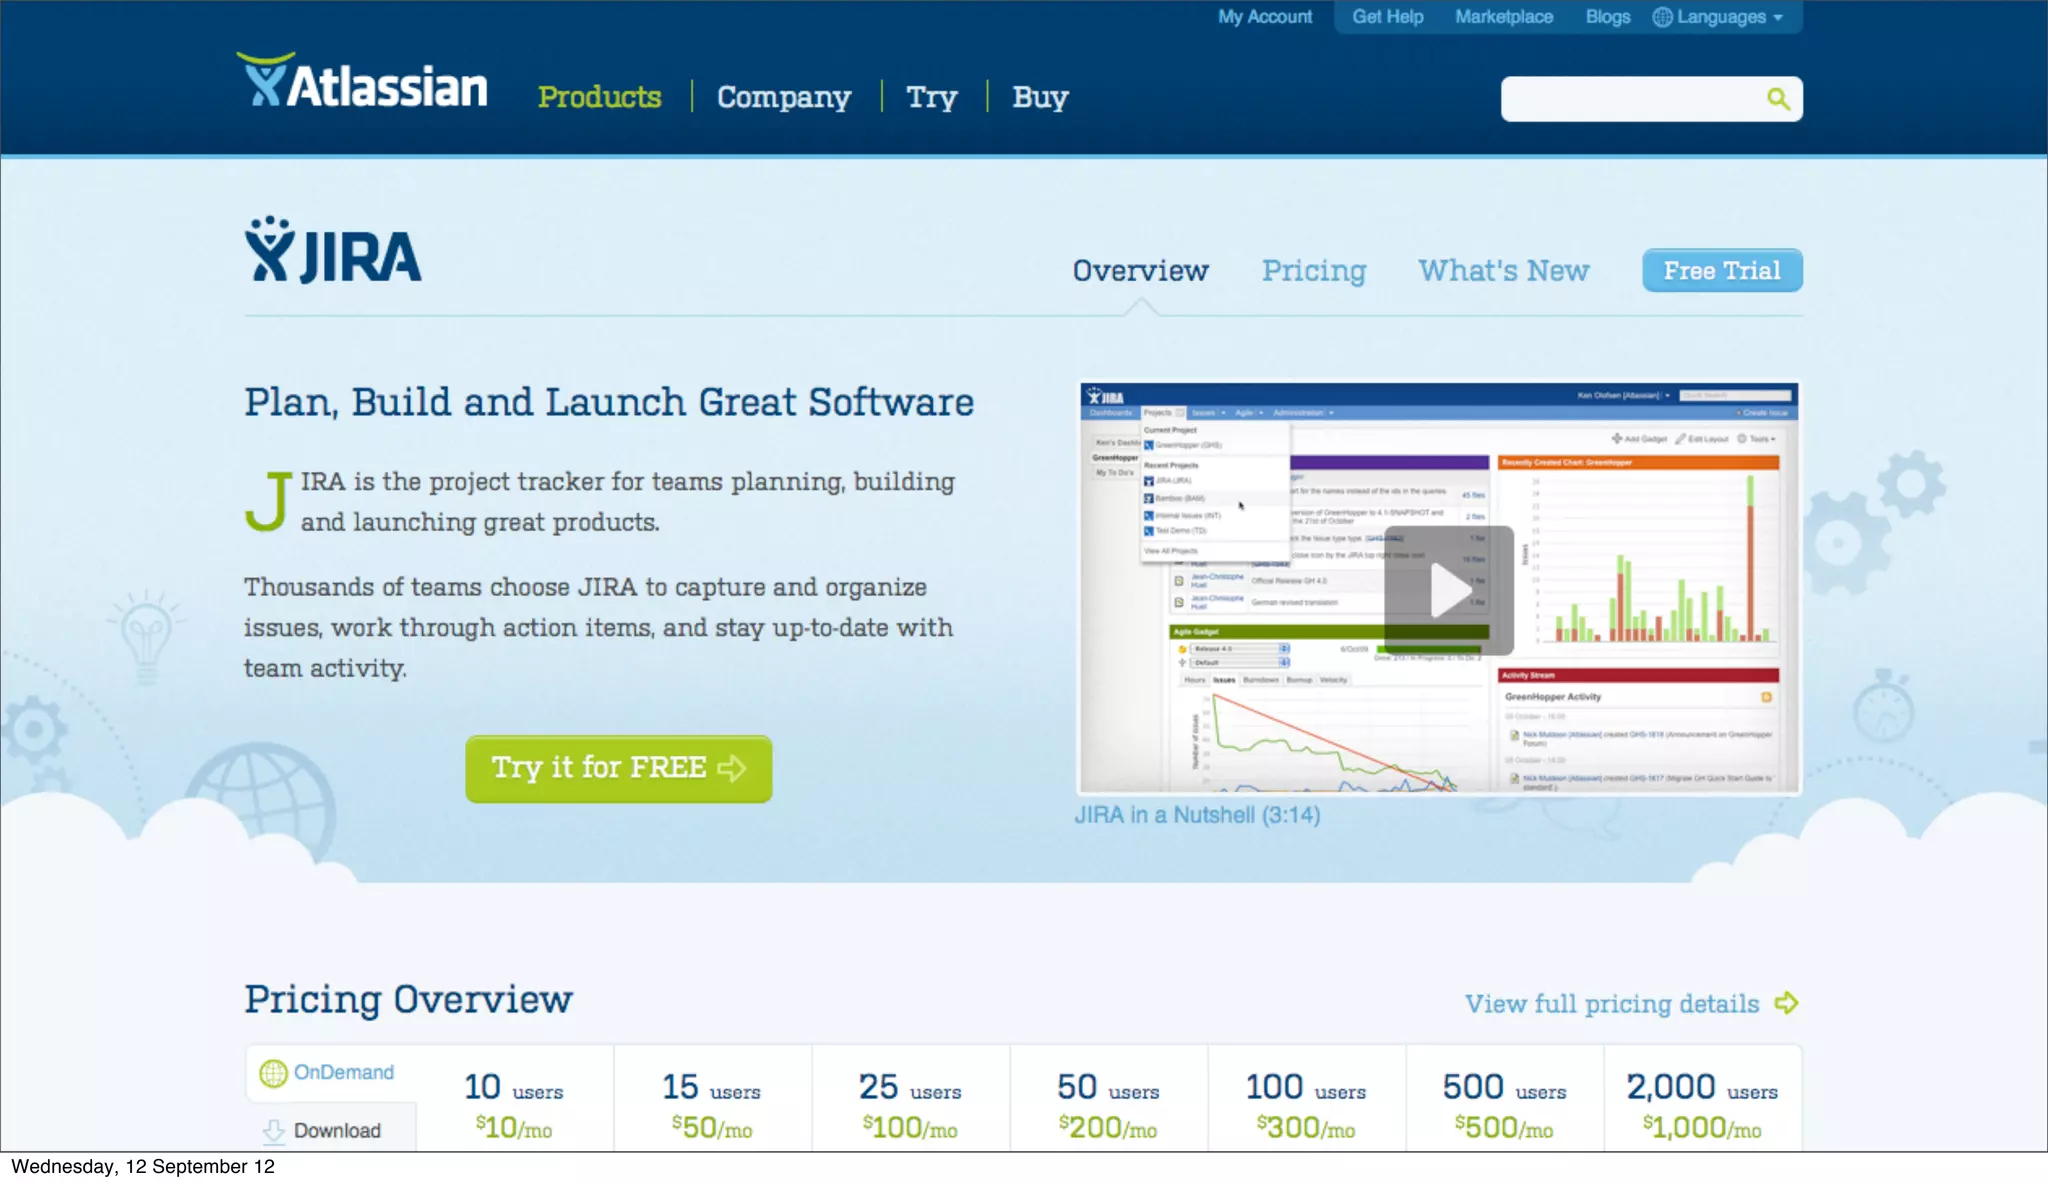Select the OnDemand pricing option
The height and width of the screenshot is (1184, 2048).
(343, 1072)
